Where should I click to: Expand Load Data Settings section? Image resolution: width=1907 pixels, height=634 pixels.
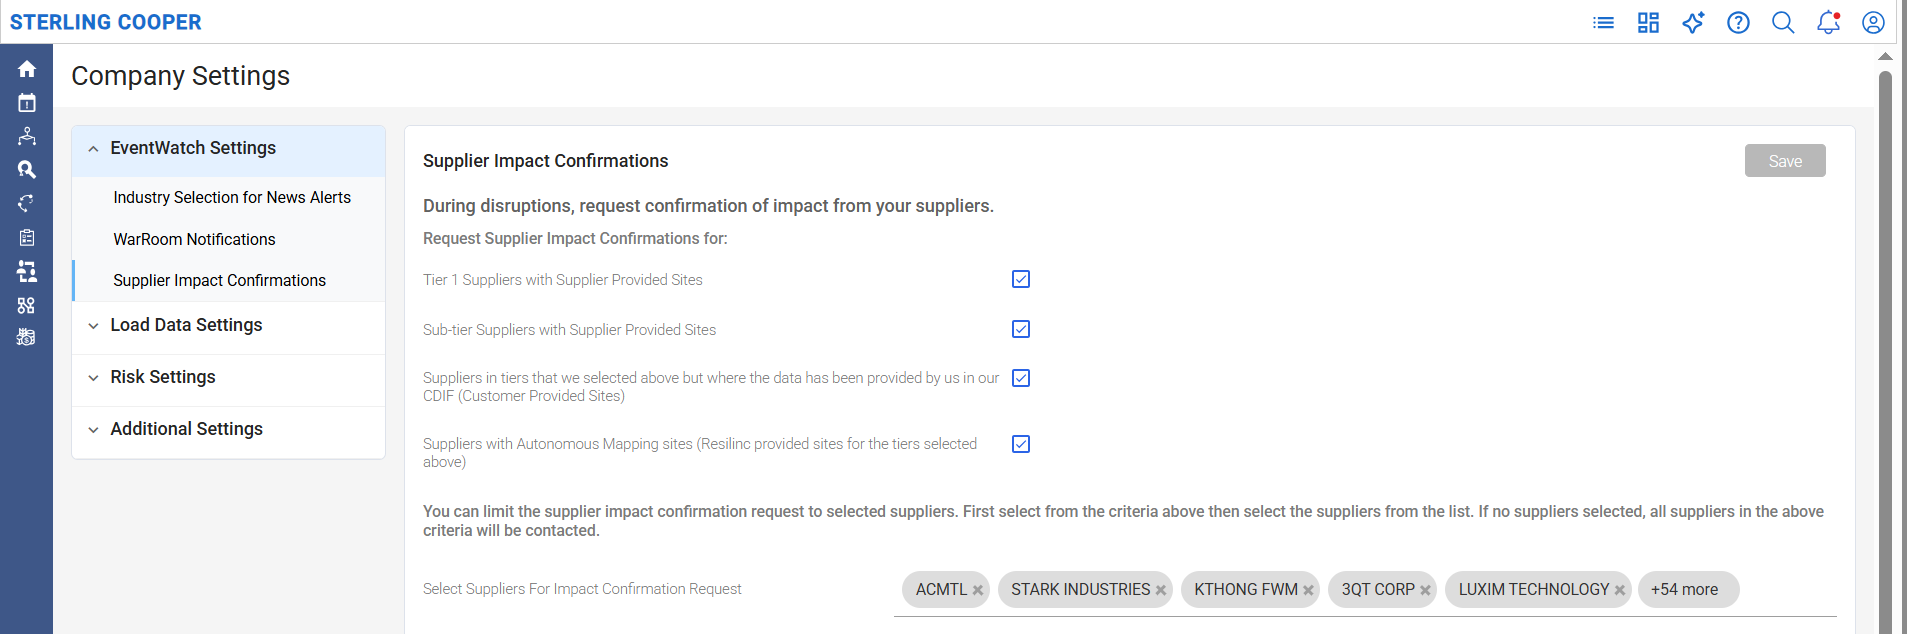point(186,325)
